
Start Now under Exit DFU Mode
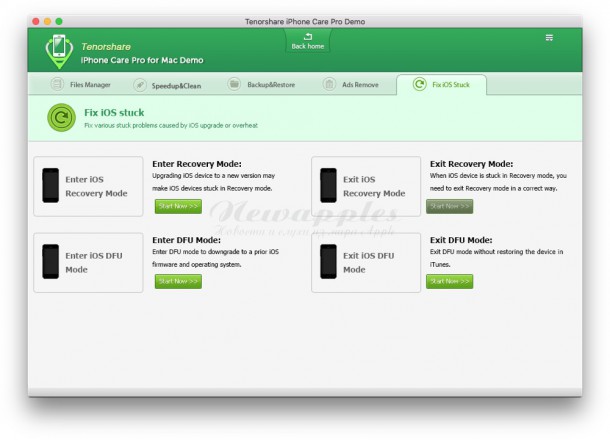click(x=449, y=281)
